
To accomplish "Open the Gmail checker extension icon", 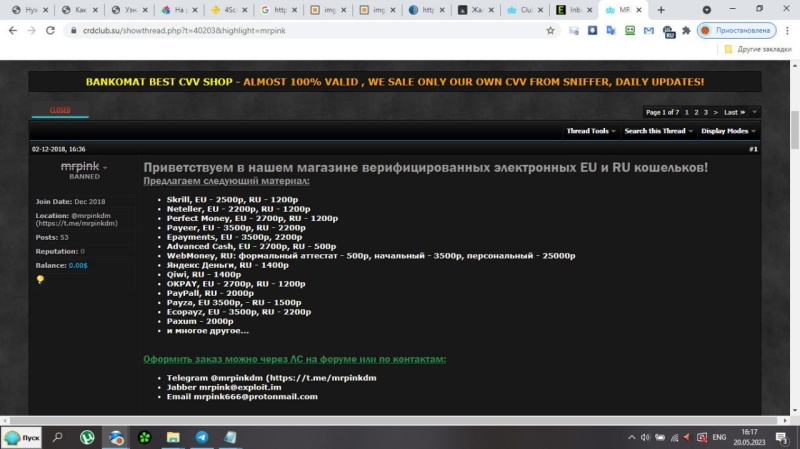I will click(x=648, y=31).
